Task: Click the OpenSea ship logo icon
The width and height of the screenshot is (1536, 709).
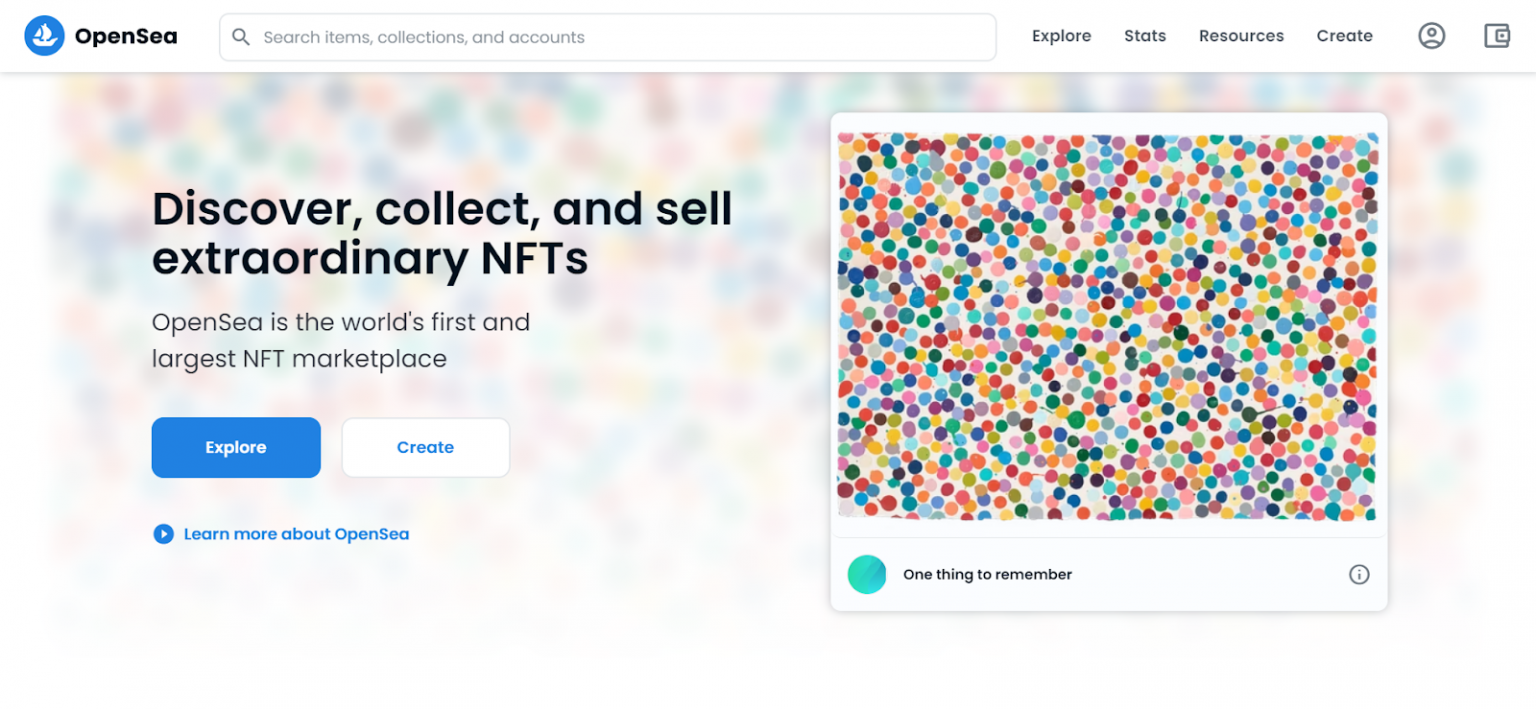Action: coord(44,35)
